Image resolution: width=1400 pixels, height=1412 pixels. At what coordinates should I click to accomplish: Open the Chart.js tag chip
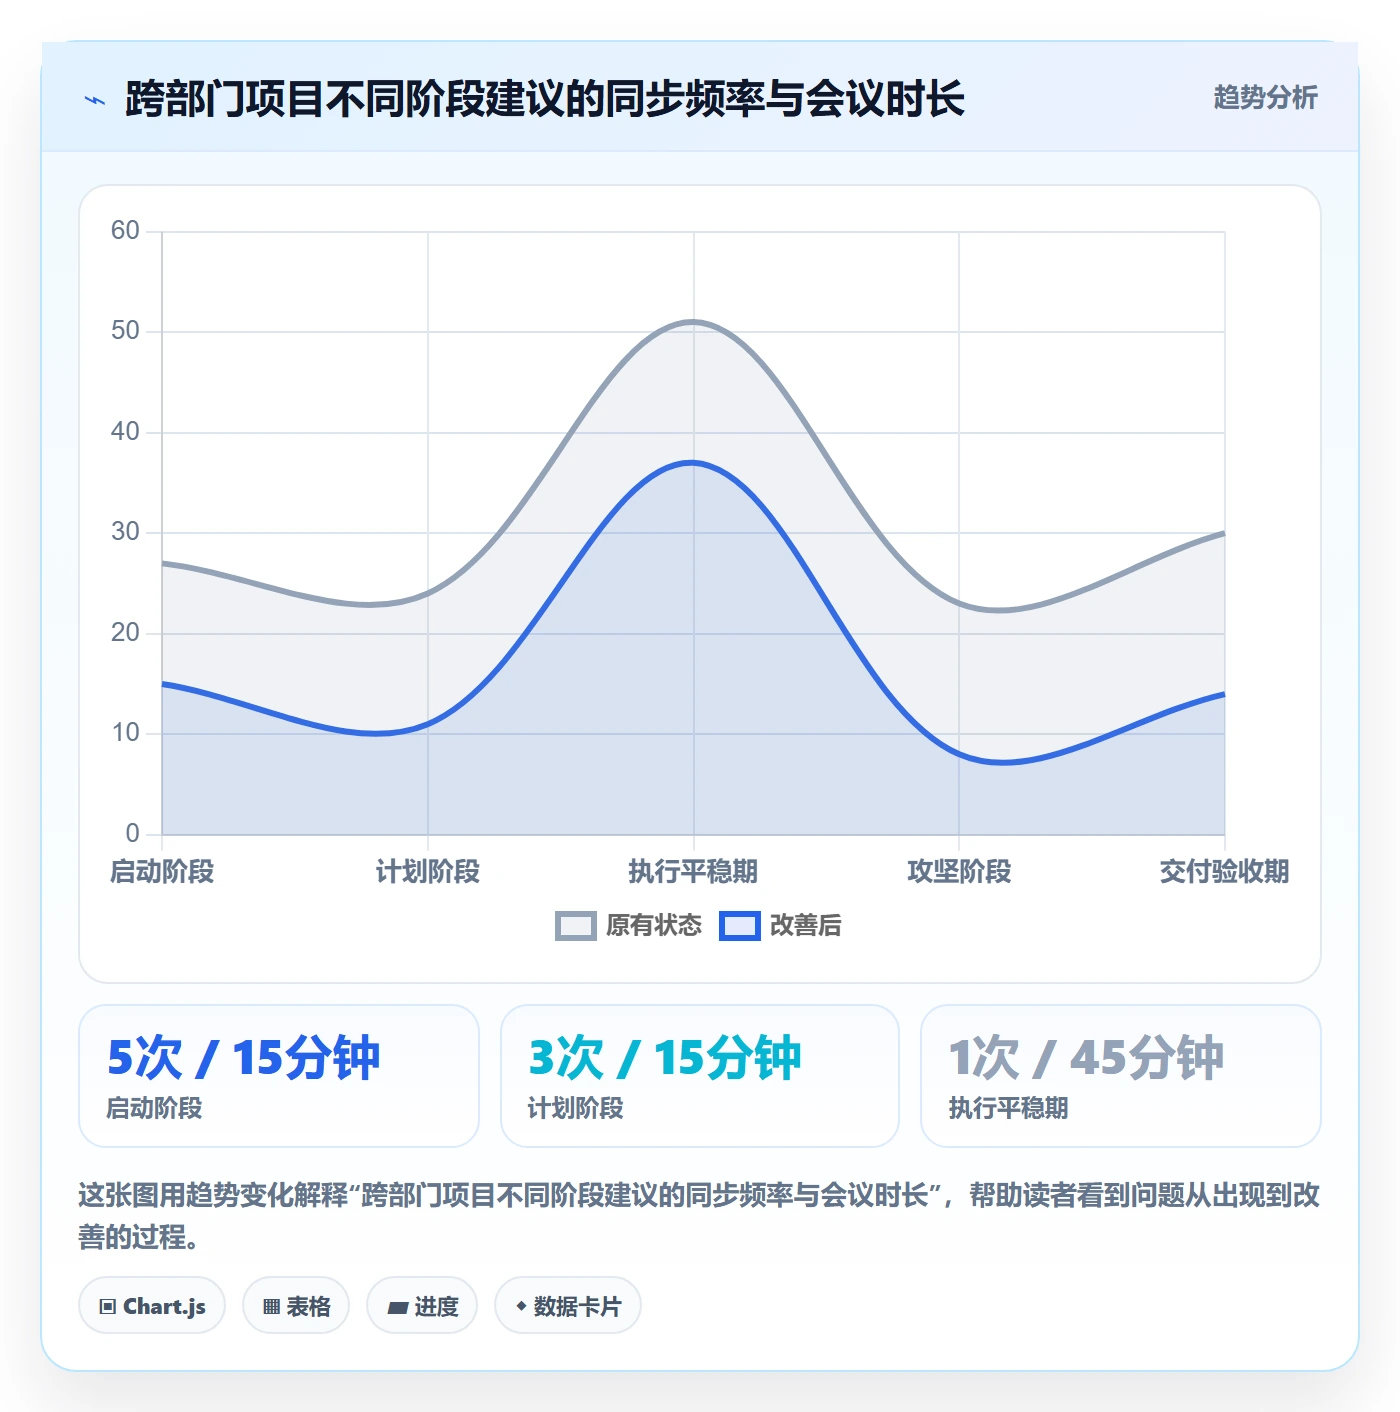[x=152, y=1306]
